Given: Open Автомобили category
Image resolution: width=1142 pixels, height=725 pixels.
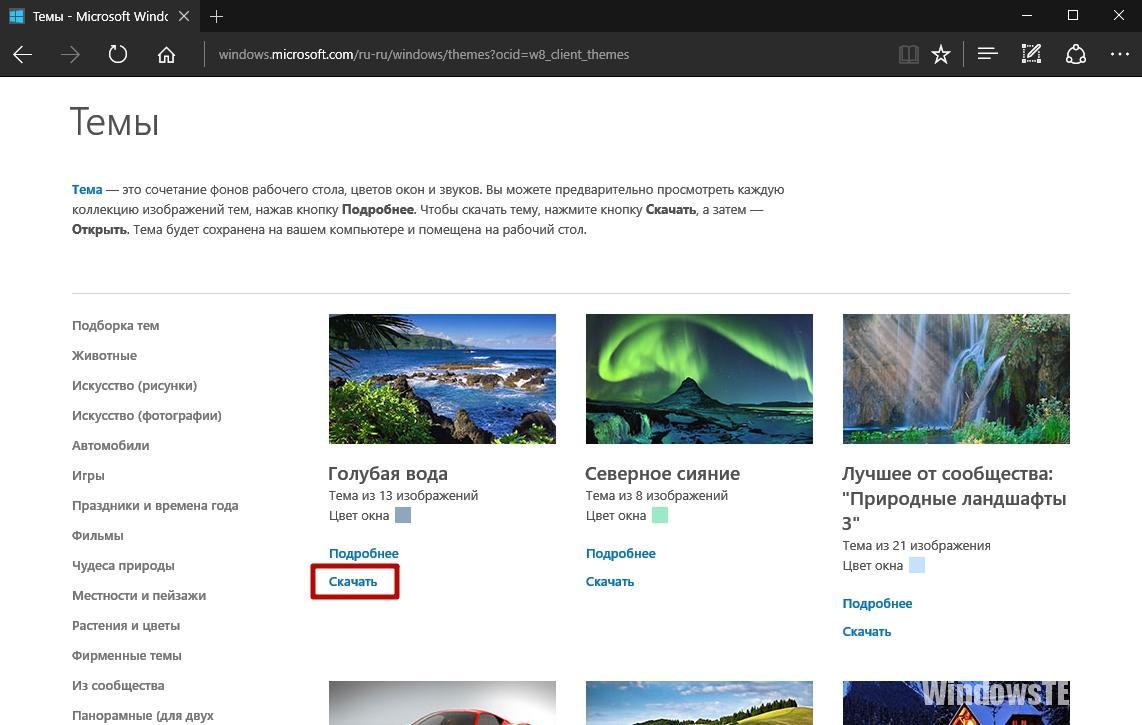Looking at the screenshot, I should click(110, 445).
